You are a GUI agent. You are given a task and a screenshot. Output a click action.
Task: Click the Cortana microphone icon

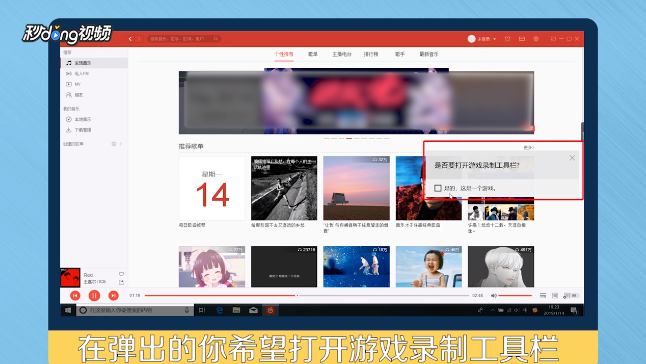pyautogui.click(x=187, y=310)
